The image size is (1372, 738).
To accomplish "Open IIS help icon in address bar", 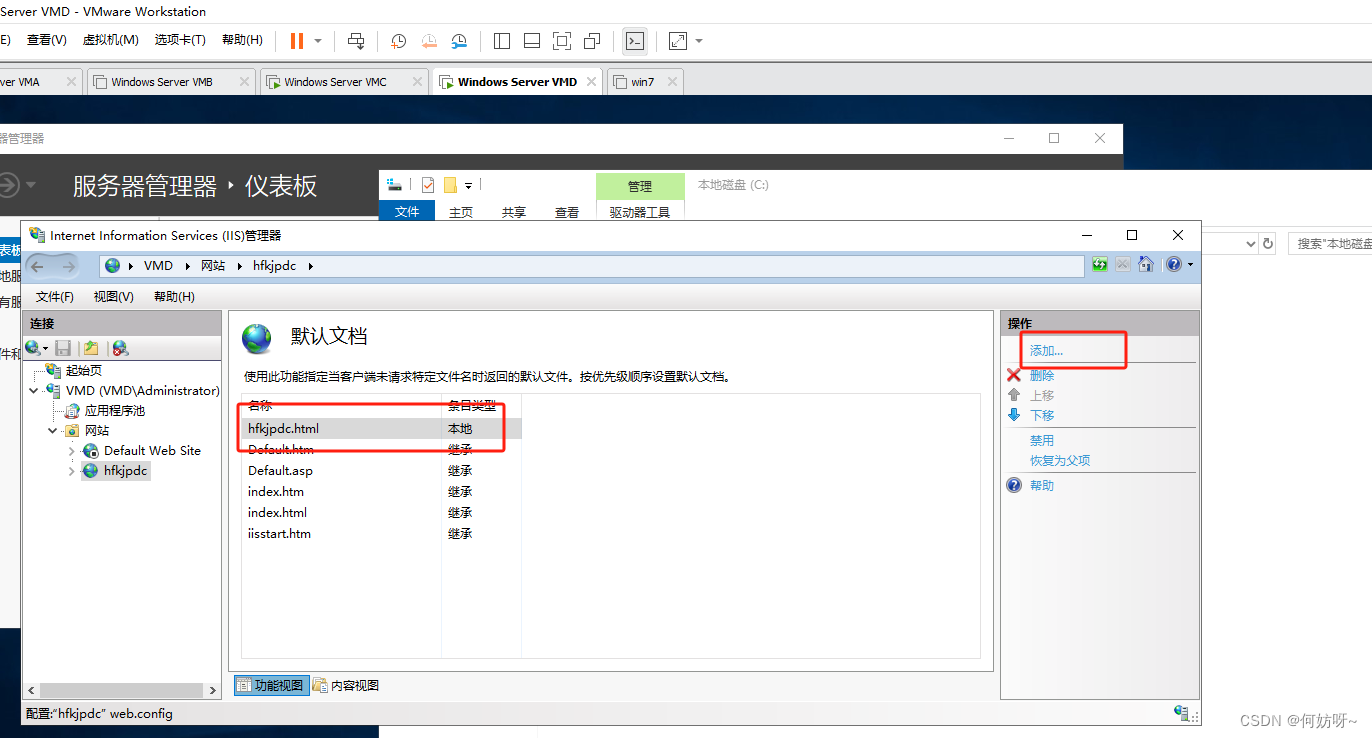I will (1173, 264).
